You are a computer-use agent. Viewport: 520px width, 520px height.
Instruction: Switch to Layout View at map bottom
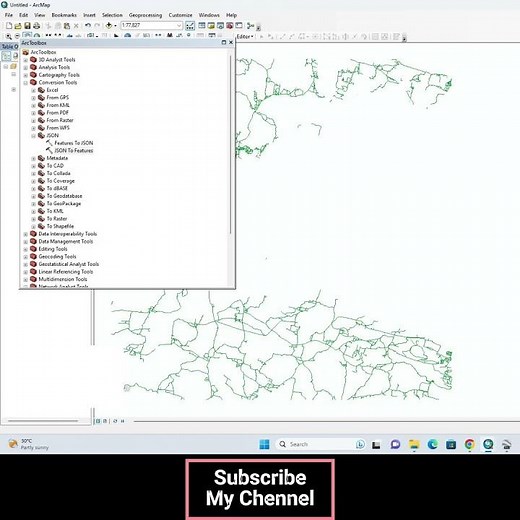(105, 421)
